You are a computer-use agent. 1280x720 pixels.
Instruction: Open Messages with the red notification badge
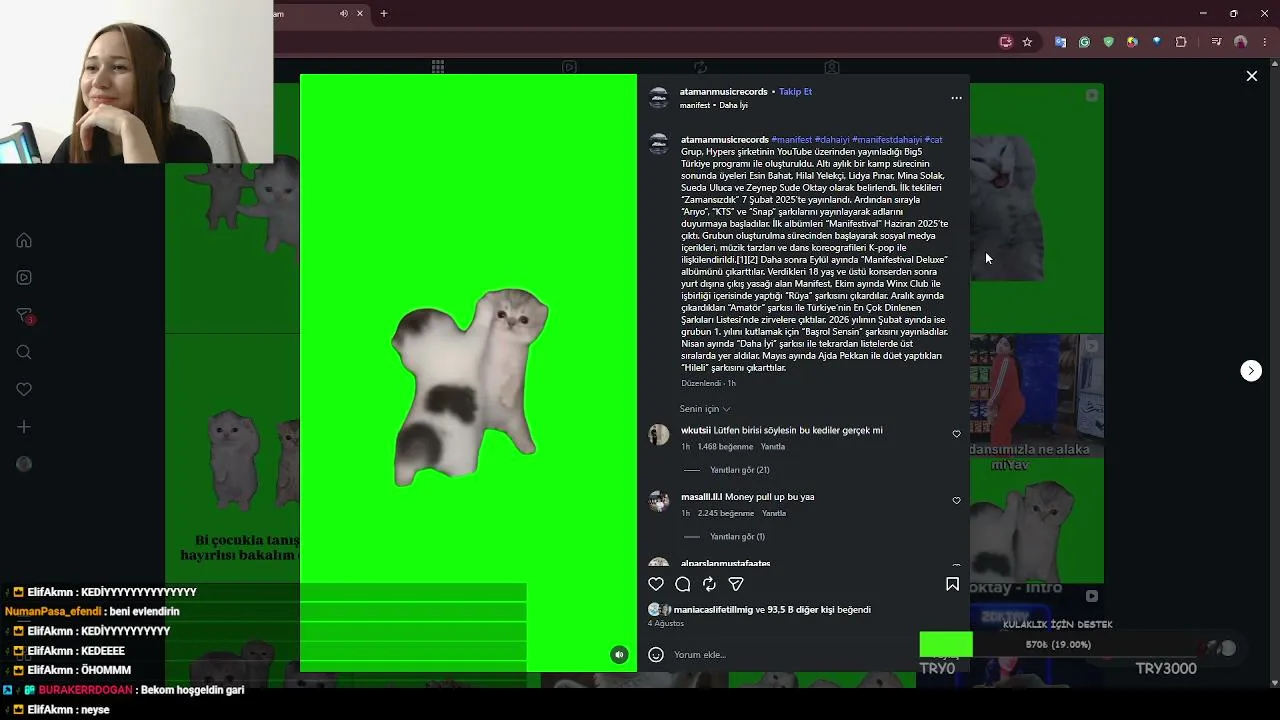coord(25,316)
